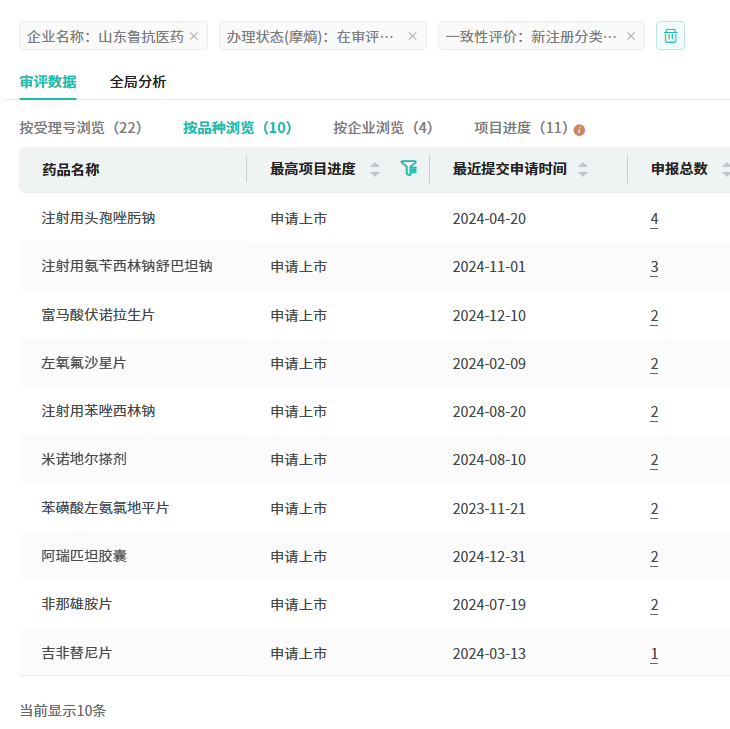Open count link 3 for 注射用氨苄西林钠舒巴坦钠
This screenshot has height=729, width=730.
tap(654, 267)
